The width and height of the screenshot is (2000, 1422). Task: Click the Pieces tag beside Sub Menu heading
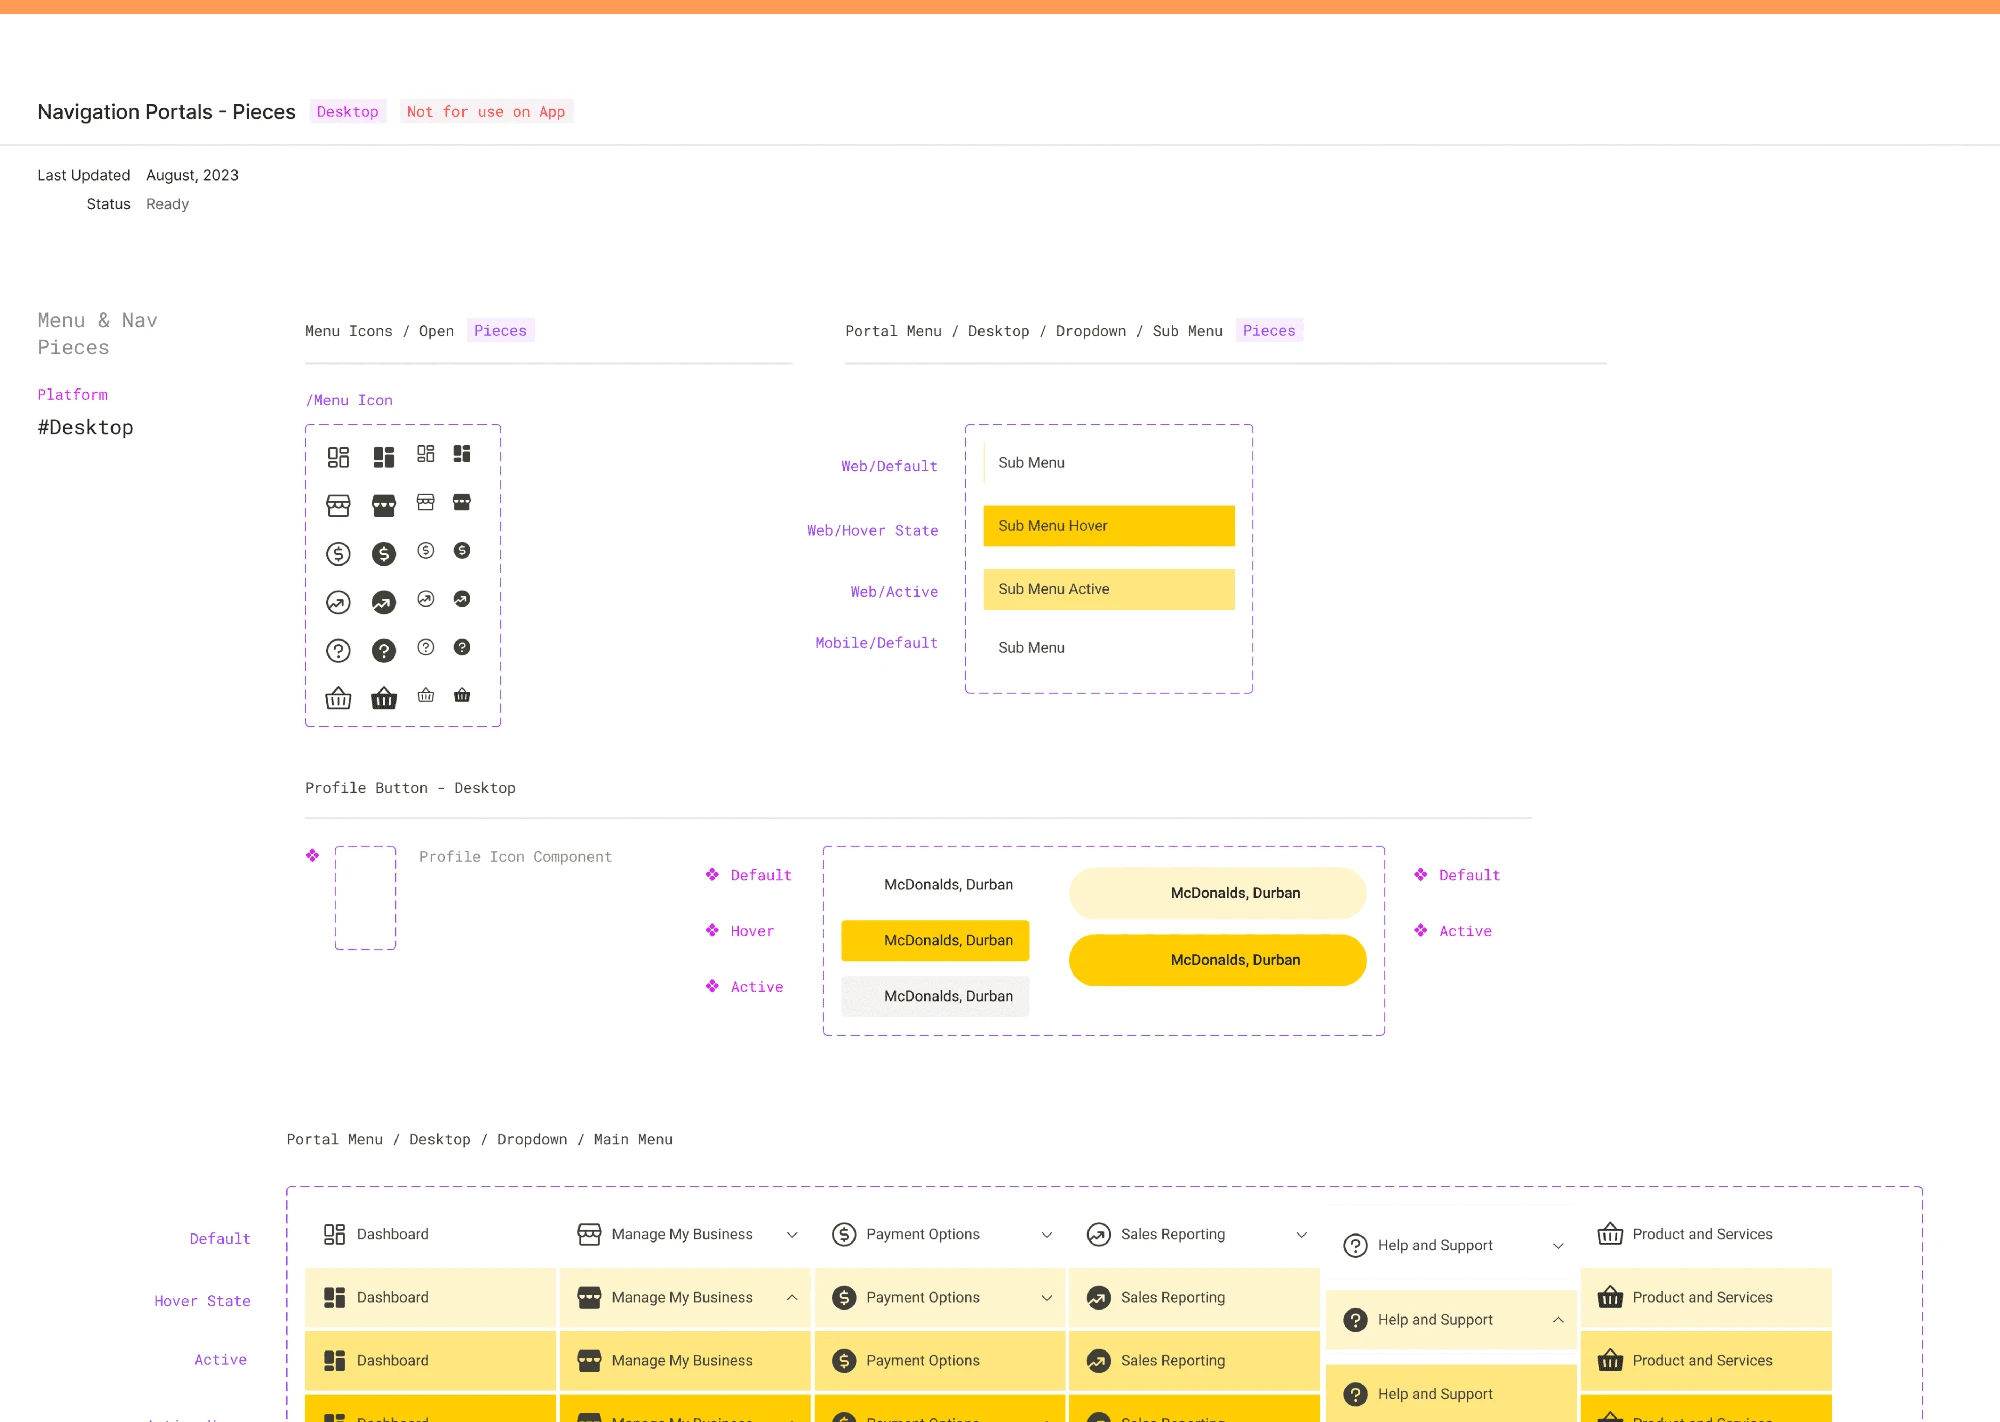1269,331
